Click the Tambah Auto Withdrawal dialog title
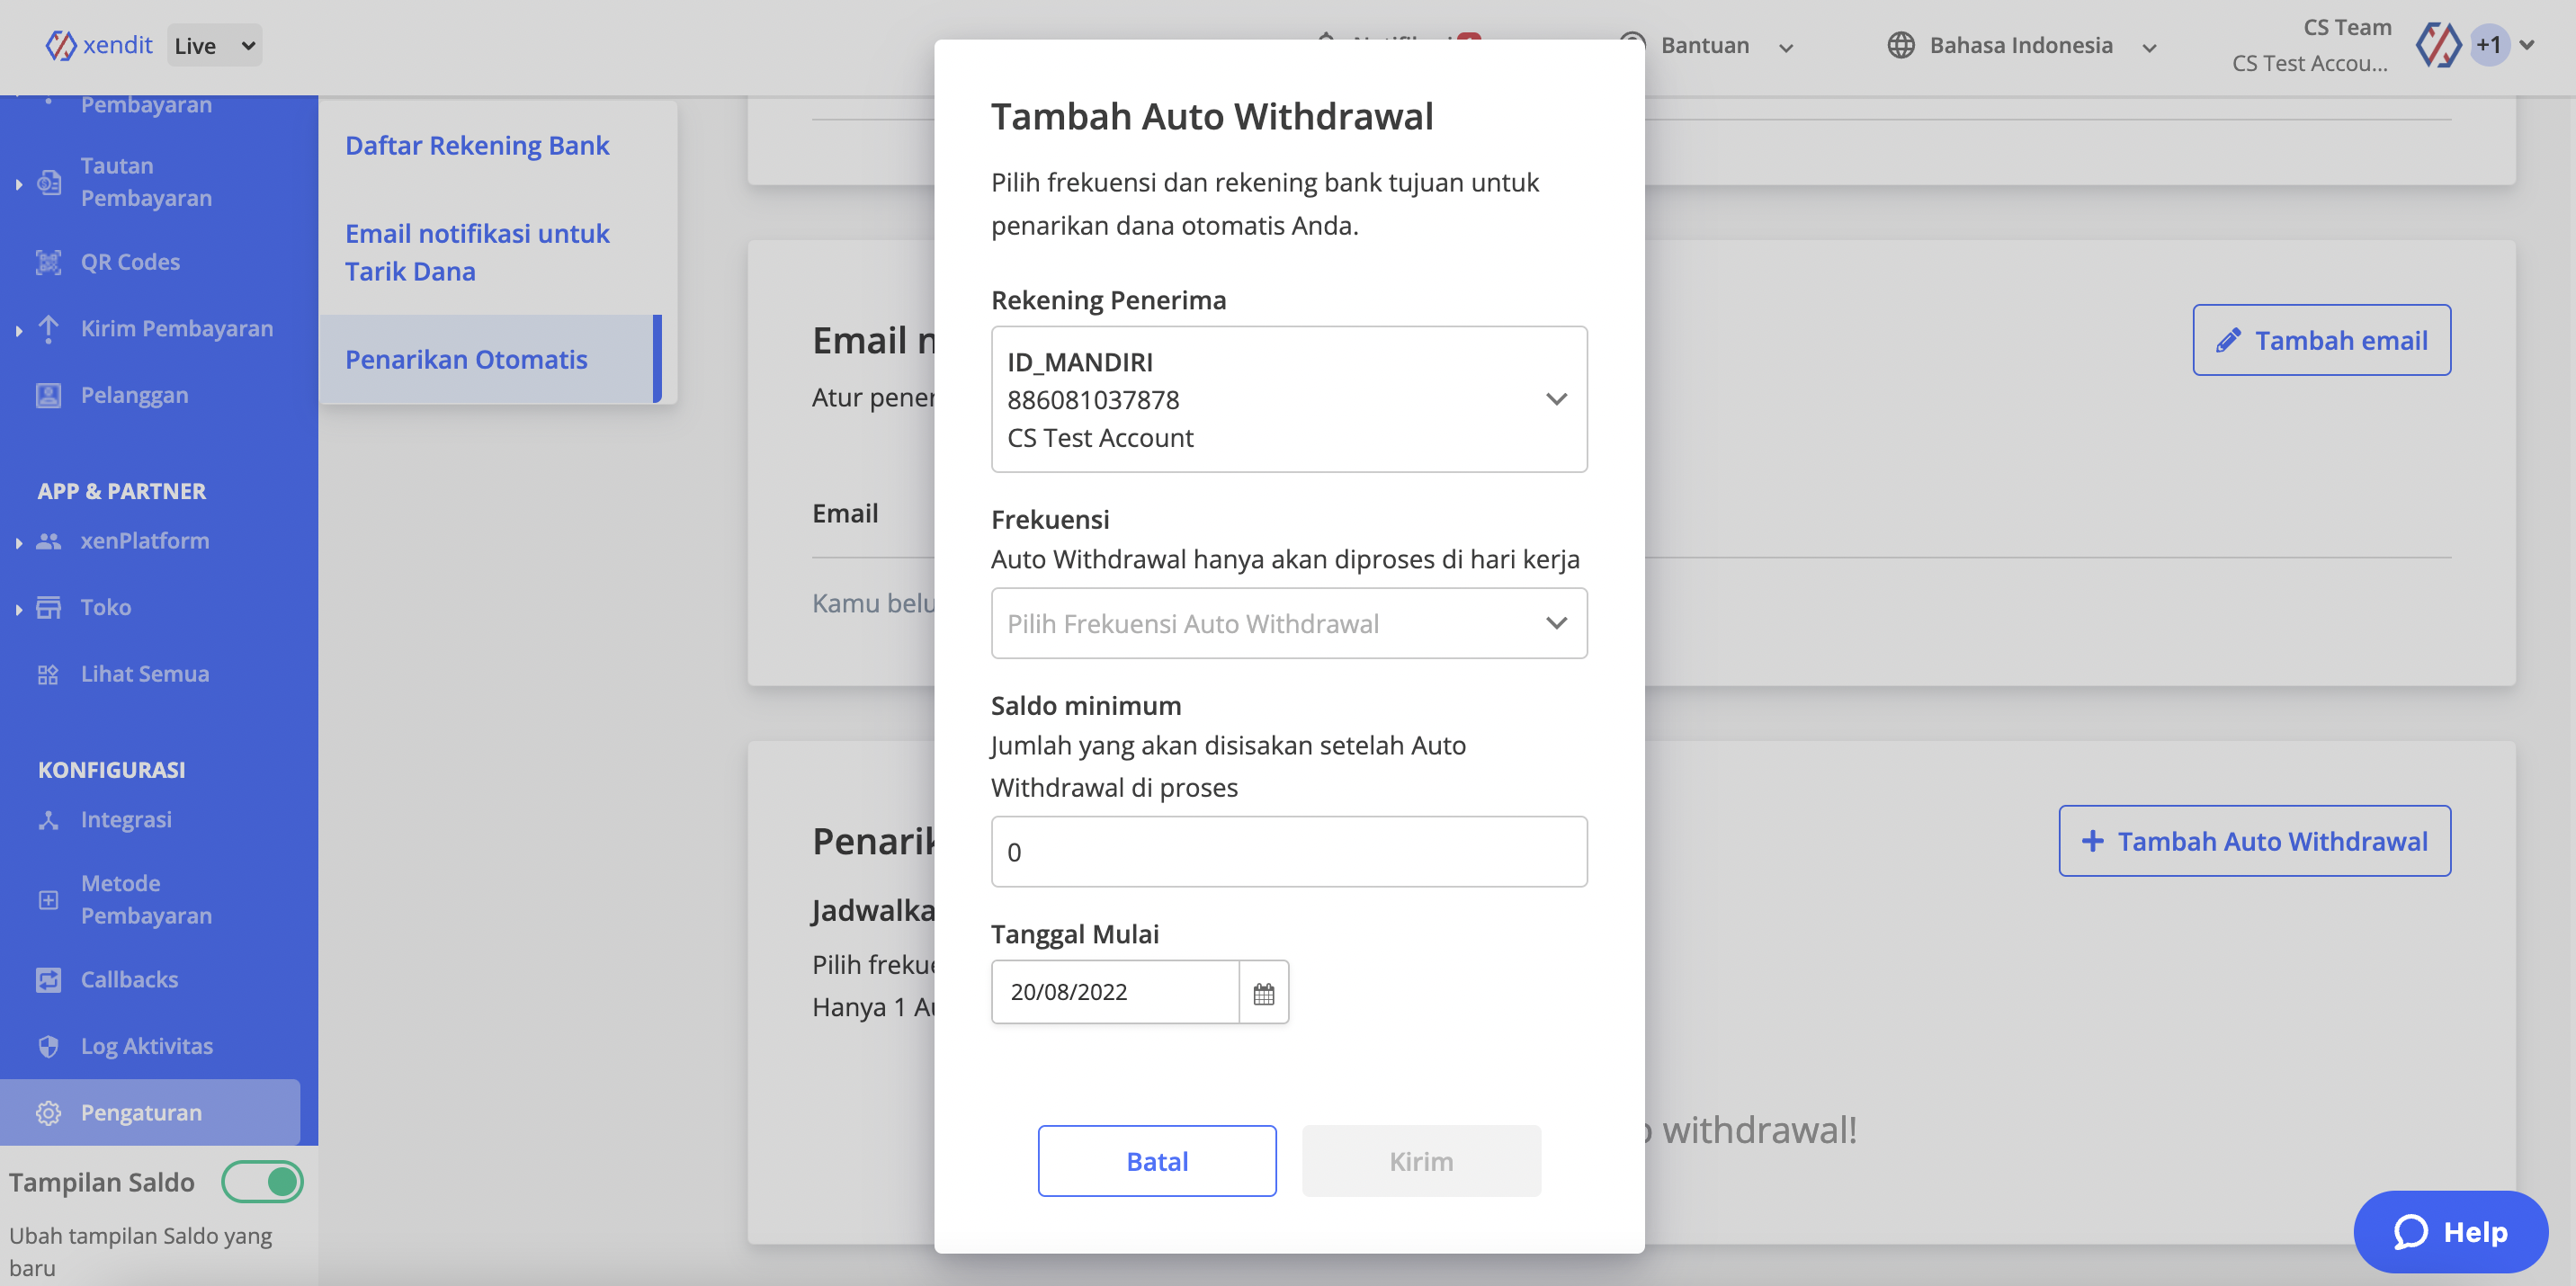This screenshot has height=1286, width=2576. [x=1212, y=117]
